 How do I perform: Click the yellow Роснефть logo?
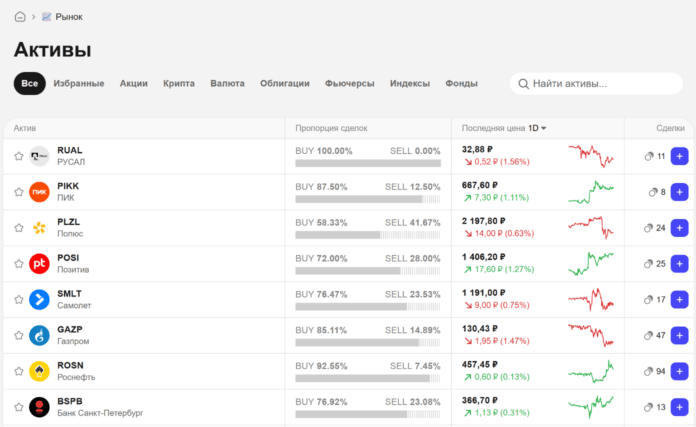39,372
